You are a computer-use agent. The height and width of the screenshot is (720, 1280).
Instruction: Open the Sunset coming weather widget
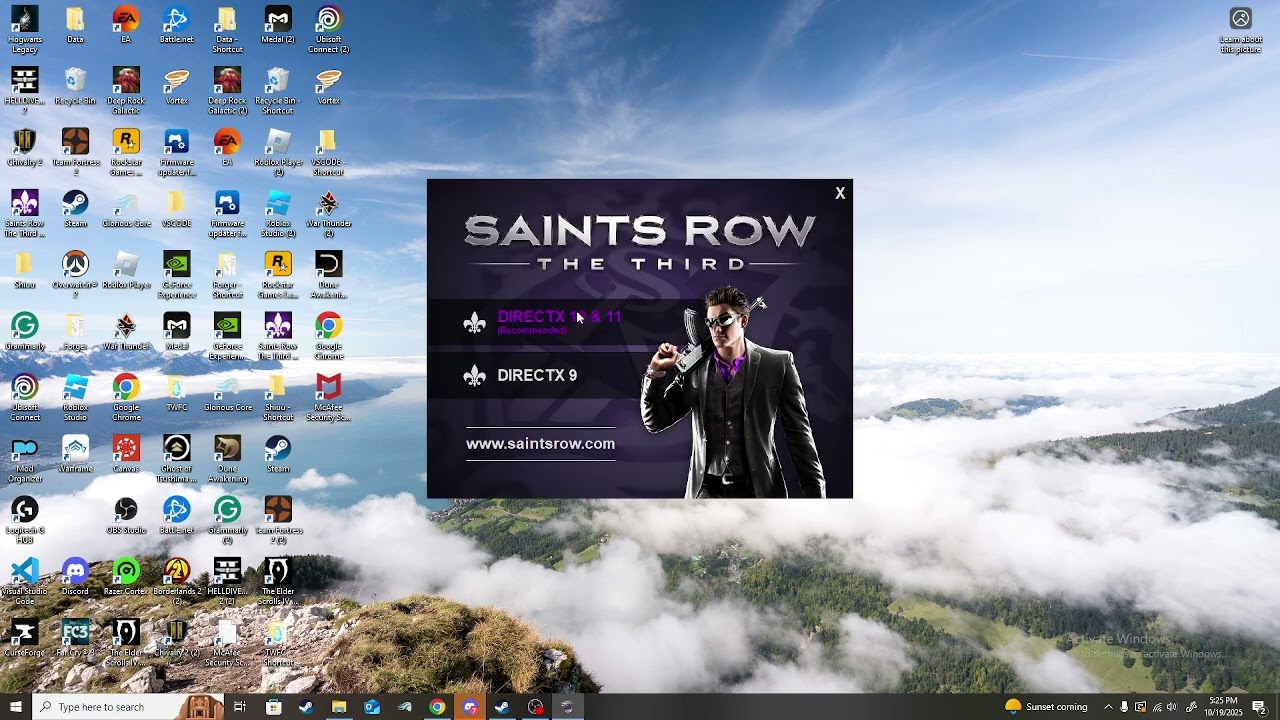click(x=1046, y=707)
